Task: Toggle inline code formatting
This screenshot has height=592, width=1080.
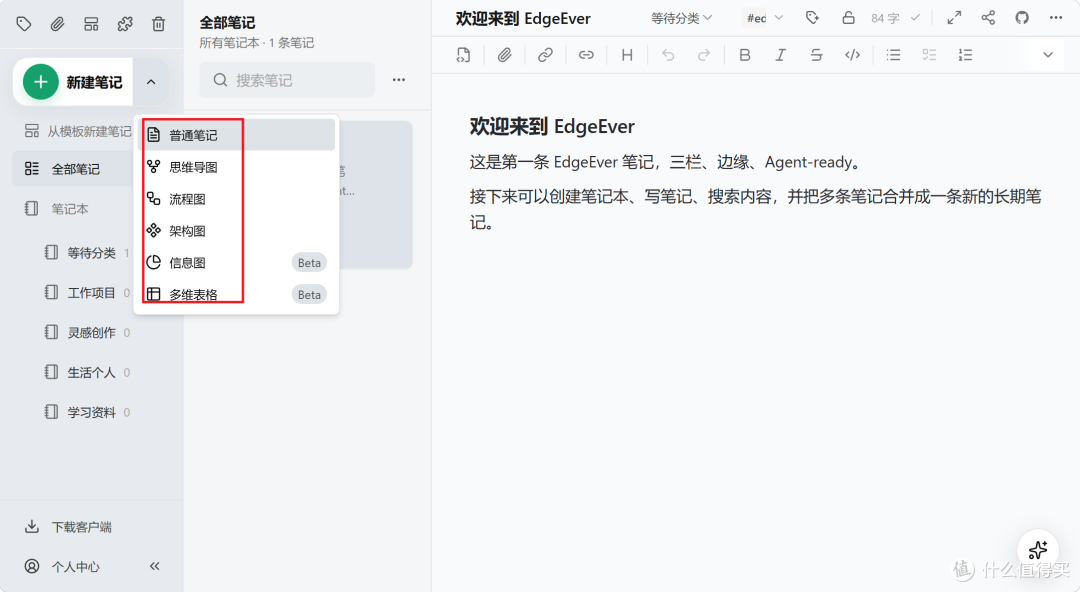Action: 853,55
